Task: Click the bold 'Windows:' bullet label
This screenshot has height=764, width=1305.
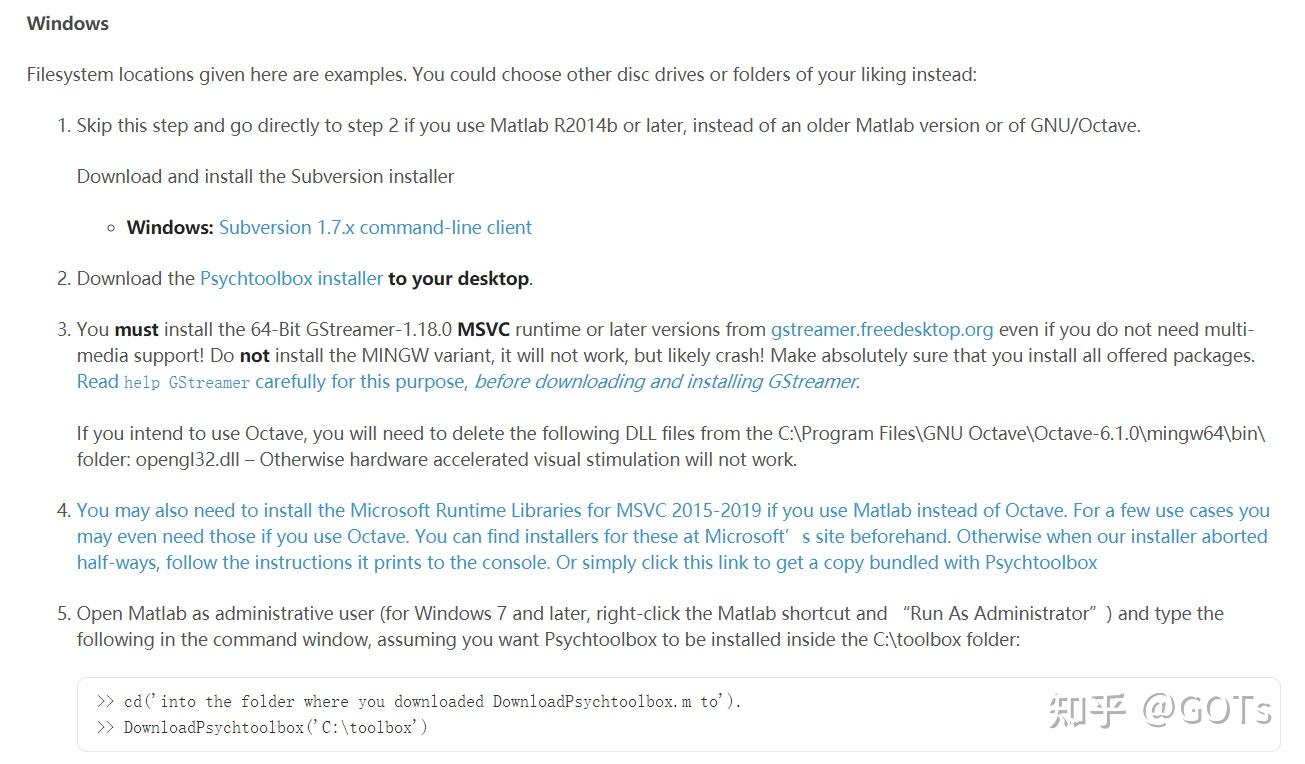Action: [170, 227]
